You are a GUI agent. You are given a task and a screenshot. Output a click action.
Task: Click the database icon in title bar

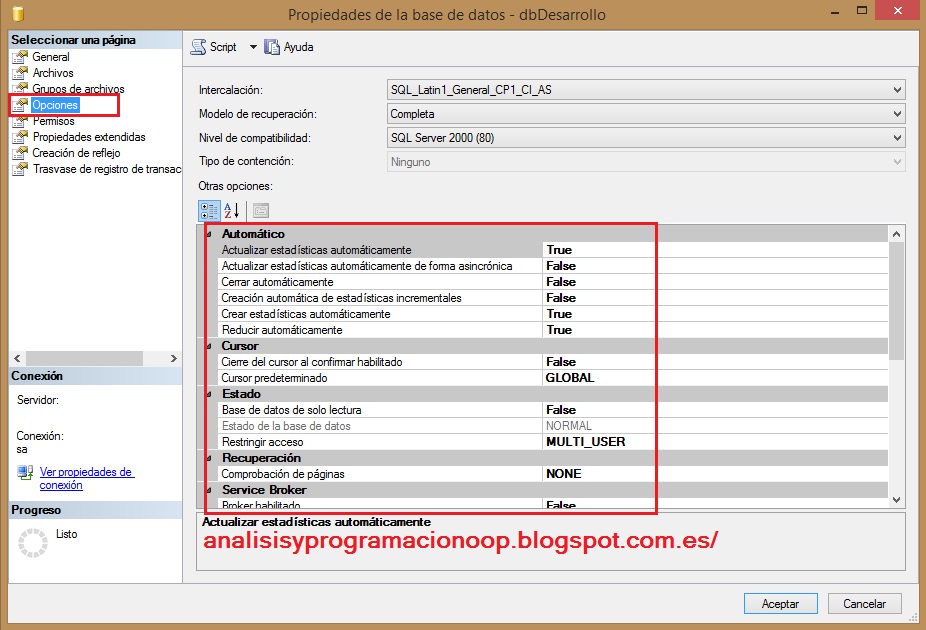[18, 13]
